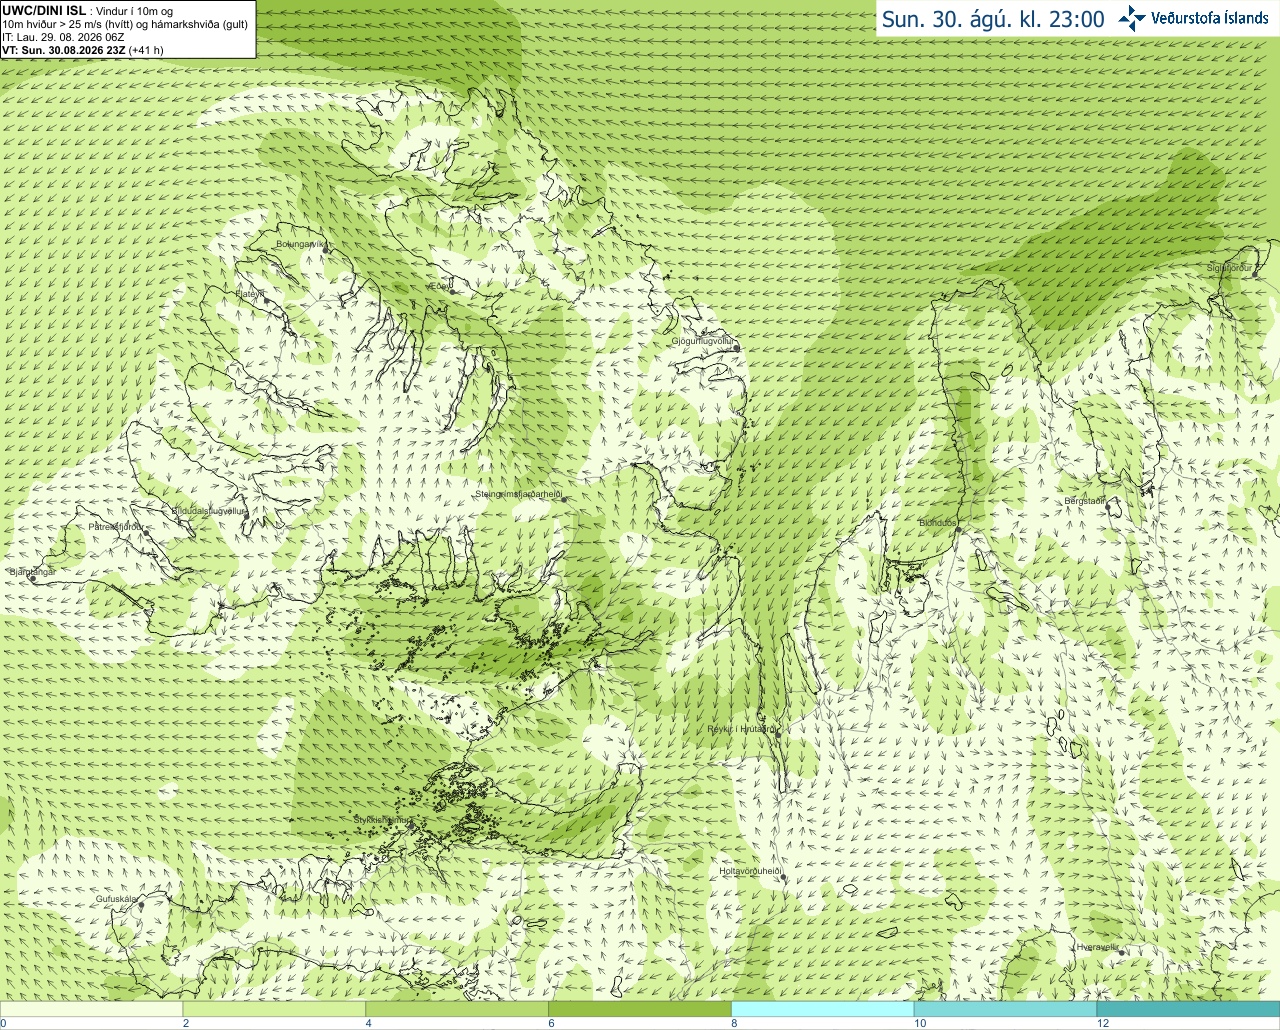Screen dimensions: 1280x1030
Task: Open the Sun. 30. ágú. kl. 23:00 time label
Action: (993, 19)
